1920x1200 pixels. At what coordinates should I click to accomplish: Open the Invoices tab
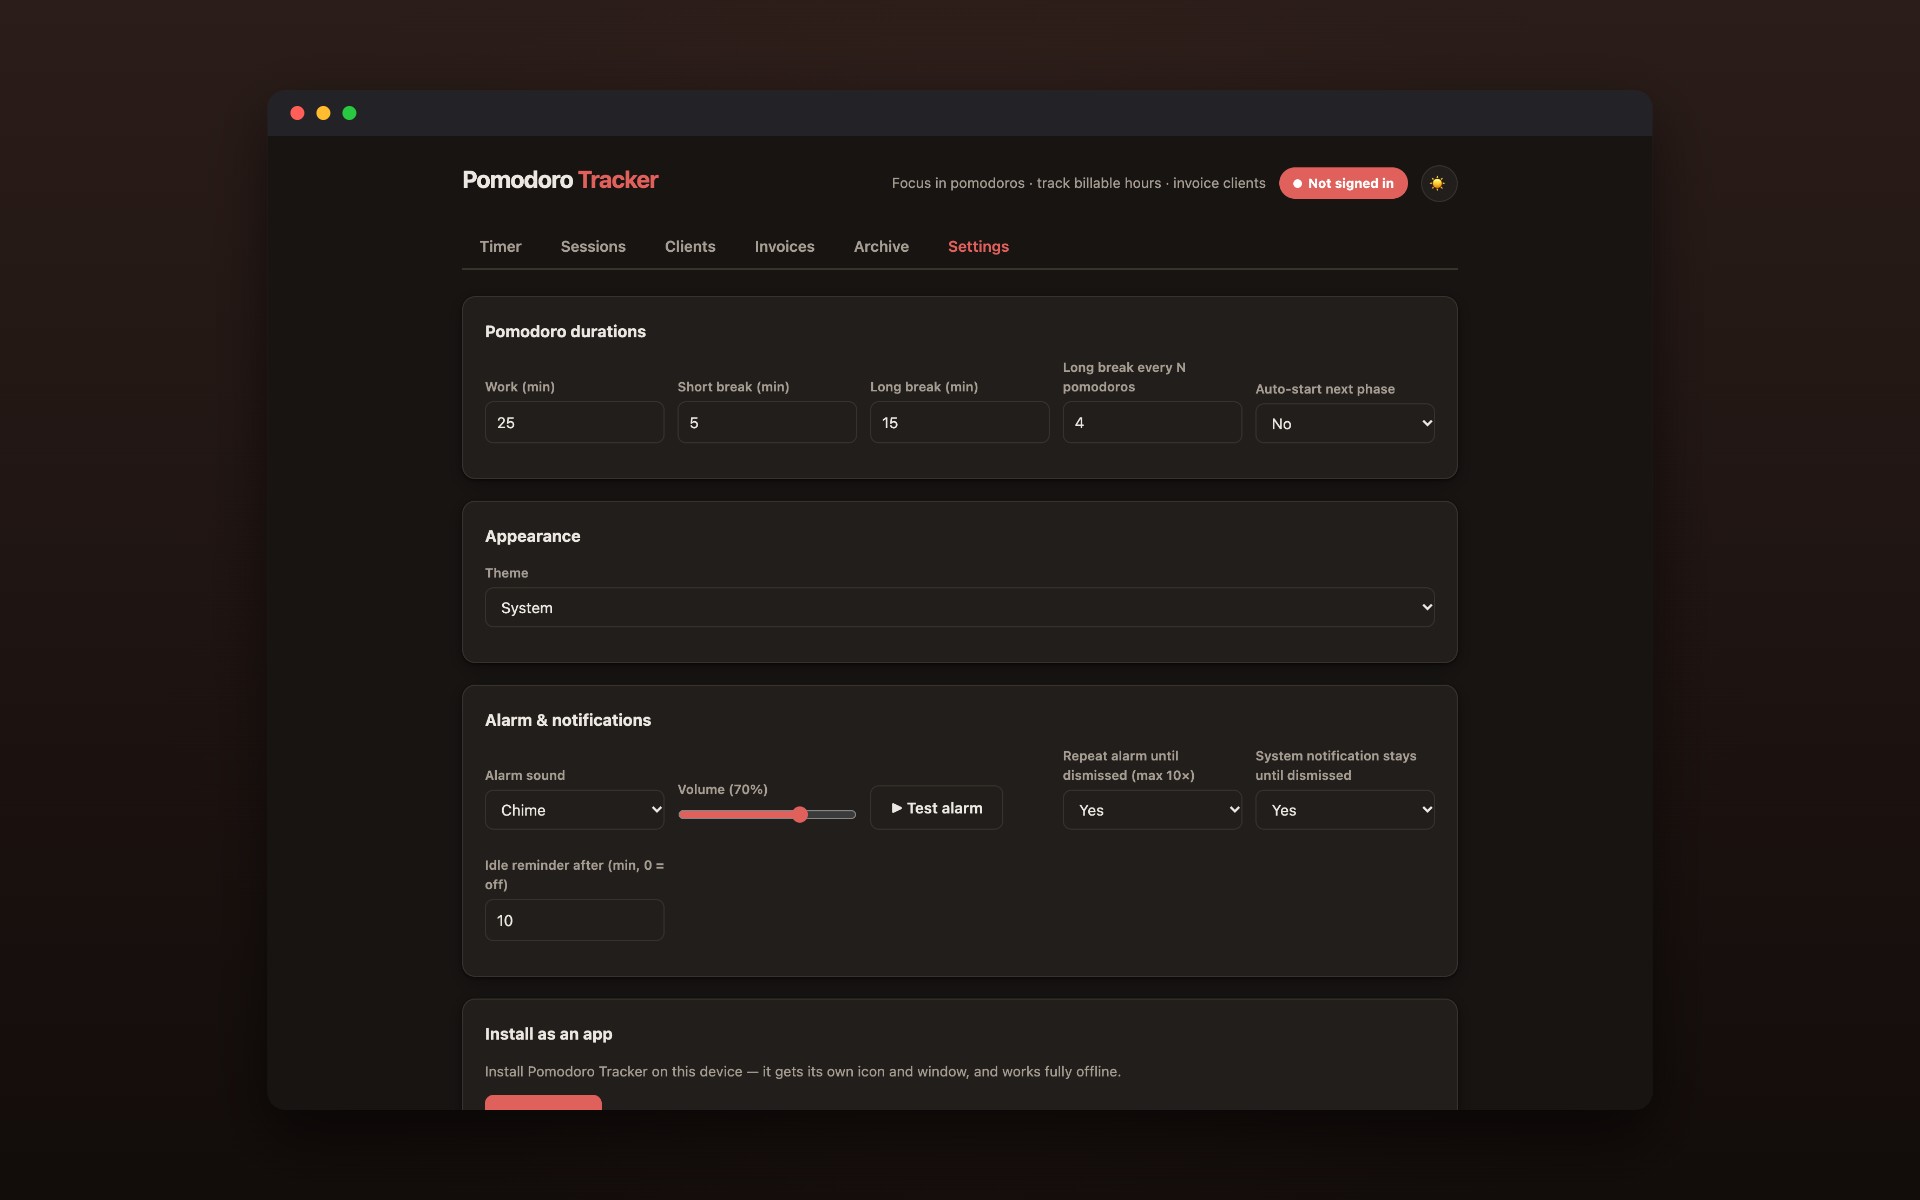784,246
